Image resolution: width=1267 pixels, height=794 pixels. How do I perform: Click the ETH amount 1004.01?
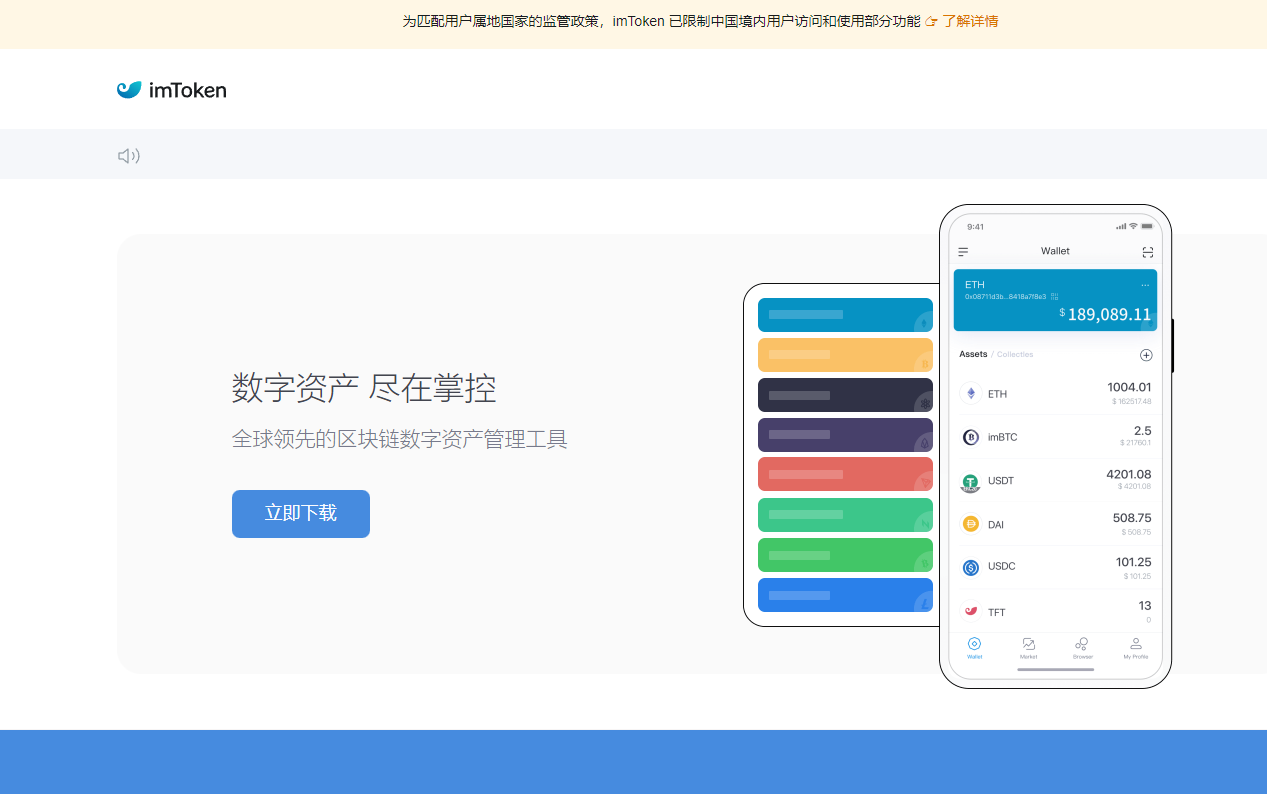click(x=1129, y=387)
